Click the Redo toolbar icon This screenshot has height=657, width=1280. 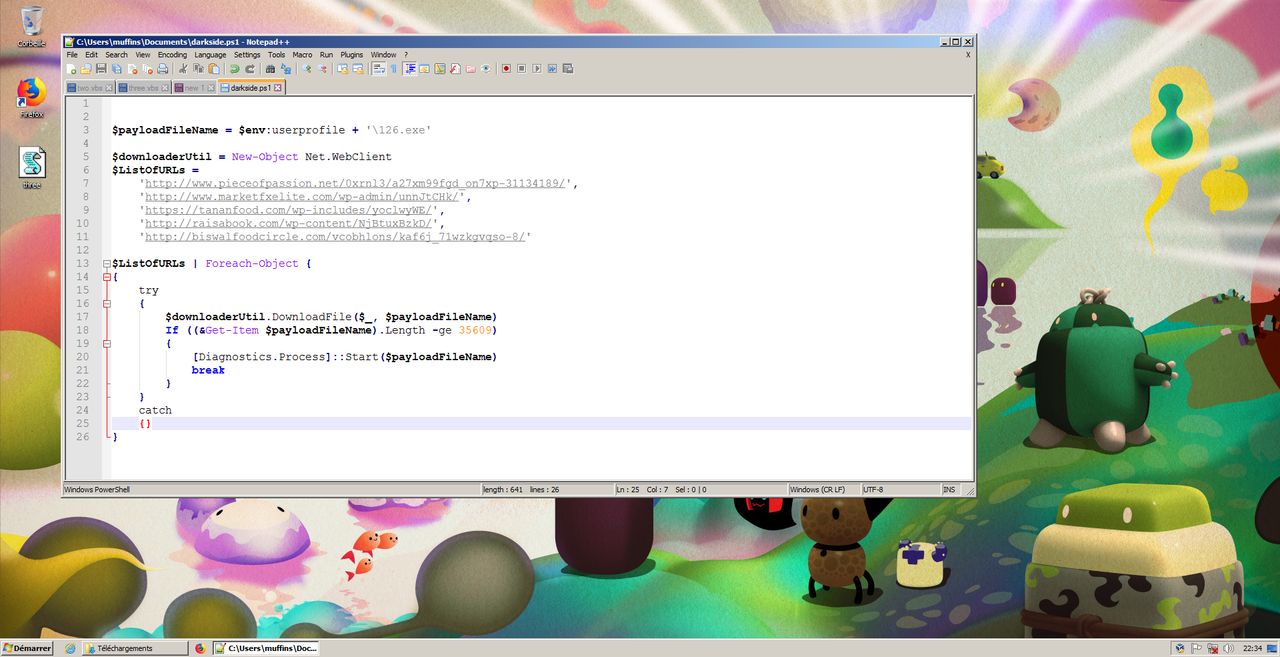[x=250, y=69]
